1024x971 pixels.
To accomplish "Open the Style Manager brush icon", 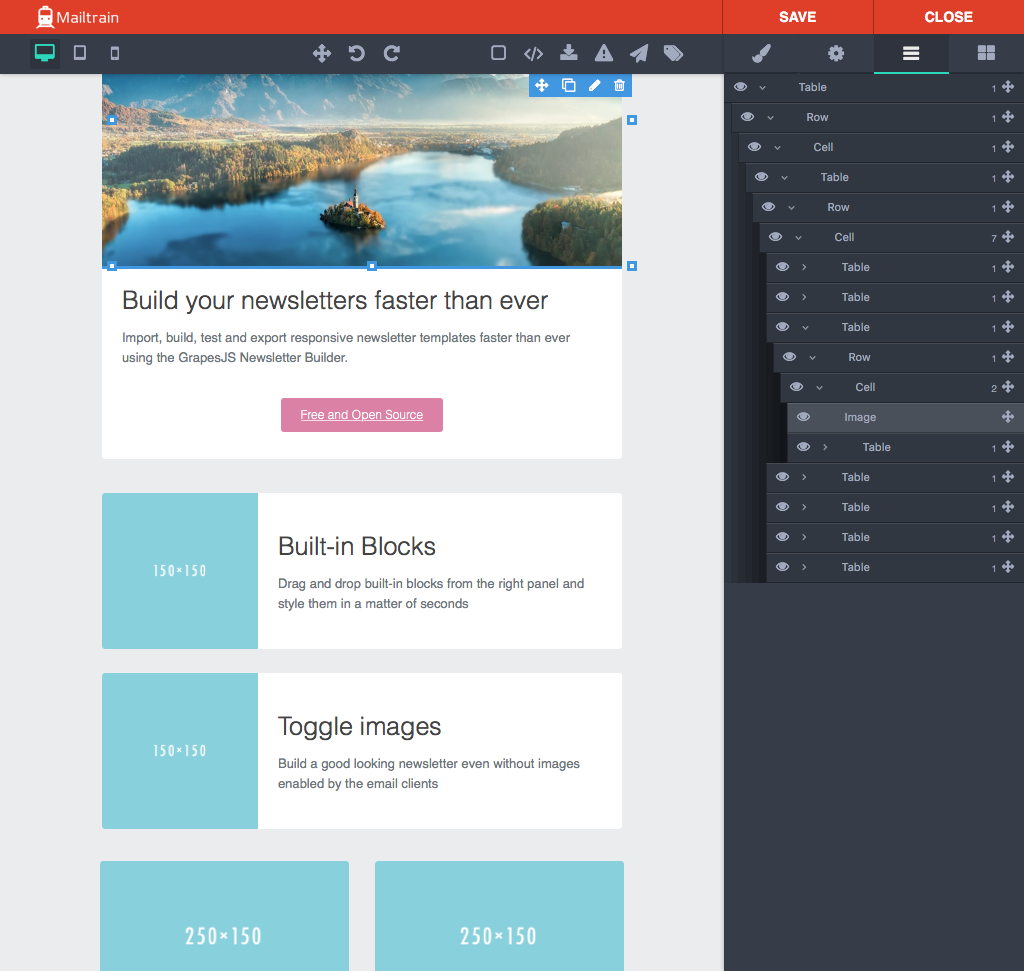I will point(761,53).
